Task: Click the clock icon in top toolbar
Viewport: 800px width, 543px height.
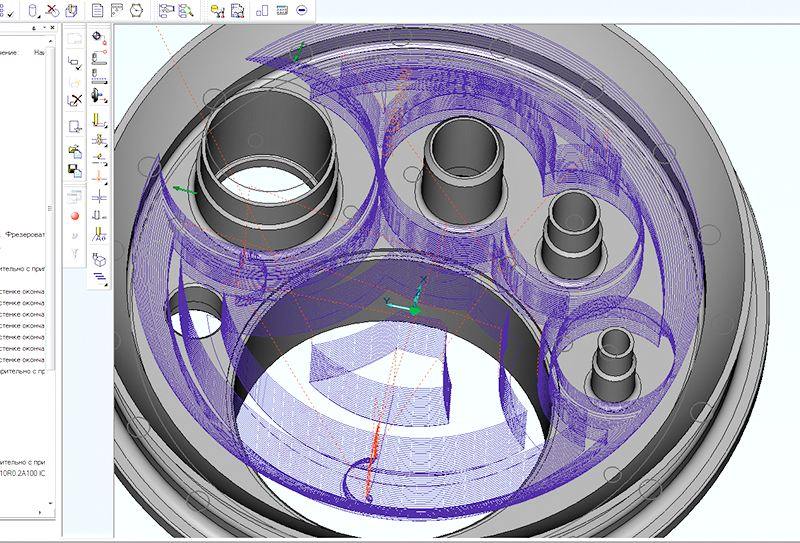Action: point(138,11)
